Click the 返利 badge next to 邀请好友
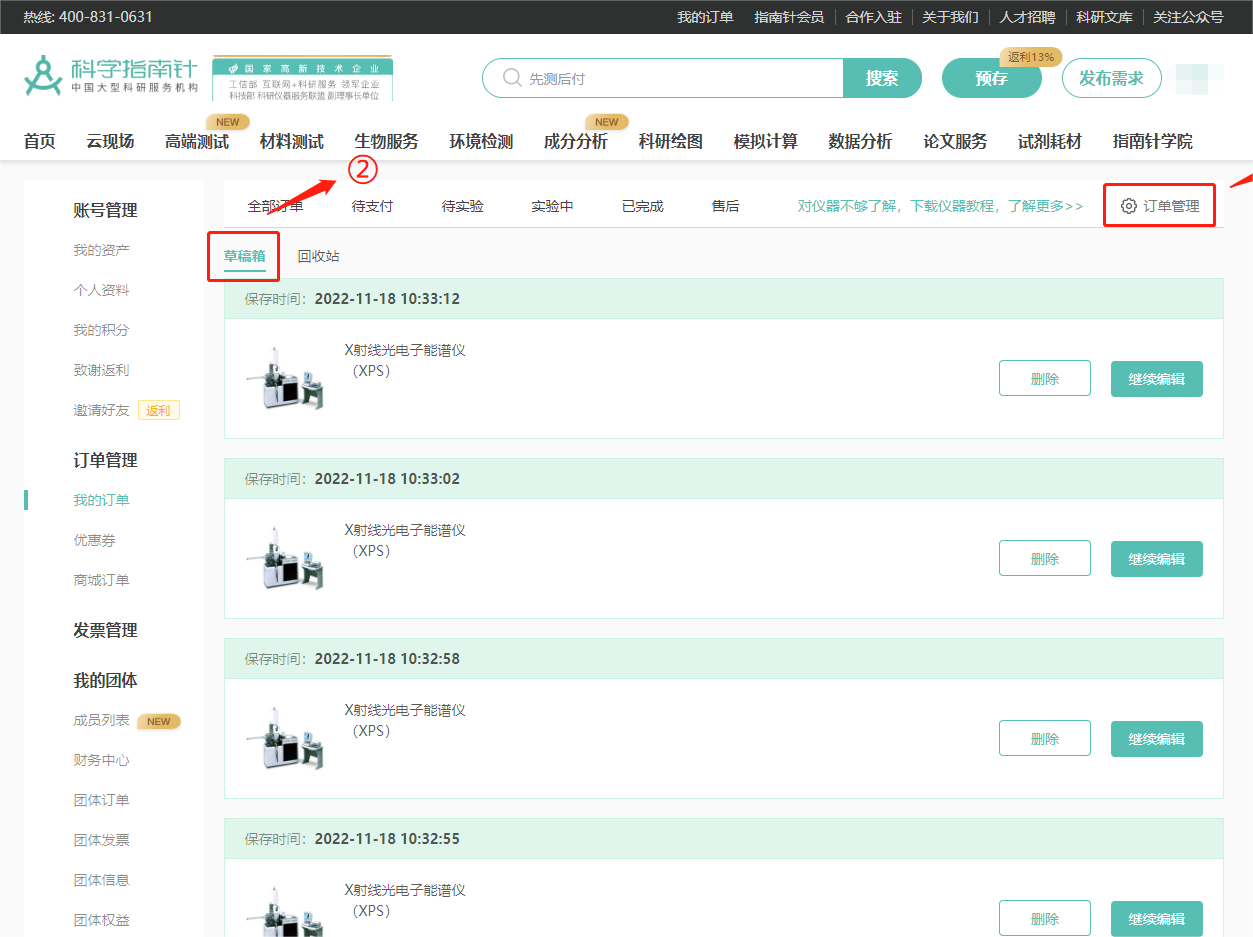Screen dimensions: 1253x937 (x=159, y=410)
